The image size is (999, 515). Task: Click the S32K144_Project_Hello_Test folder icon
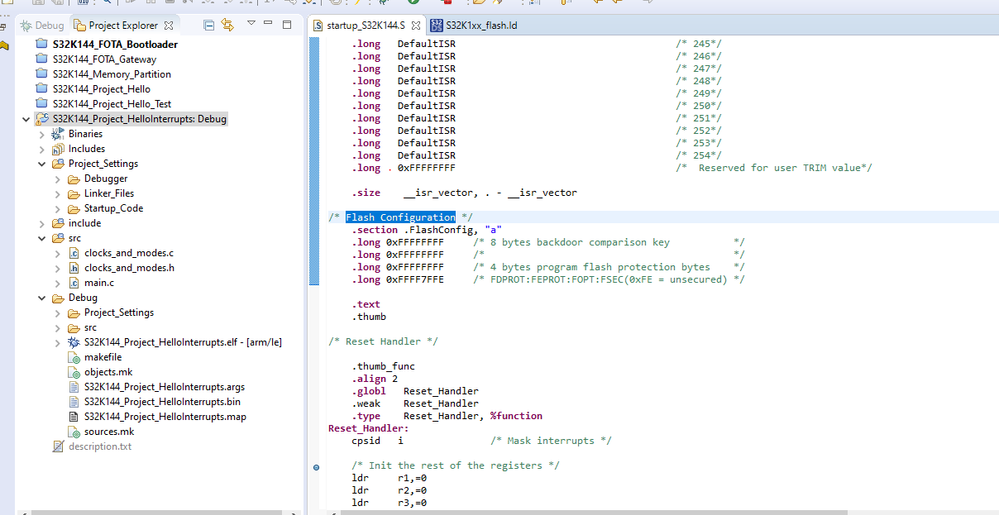[x=41, y=103]
